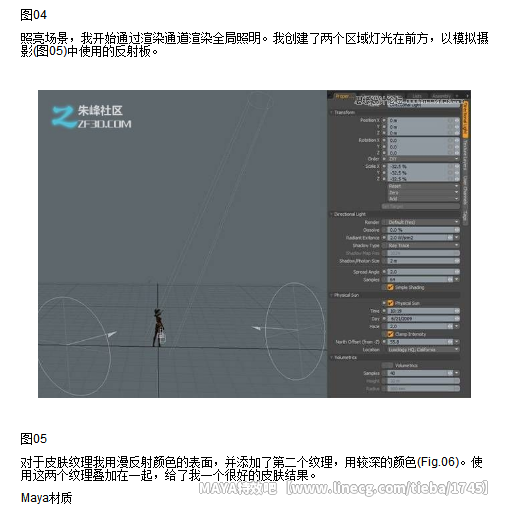Switch to the Assembly tab

[441, 96]
